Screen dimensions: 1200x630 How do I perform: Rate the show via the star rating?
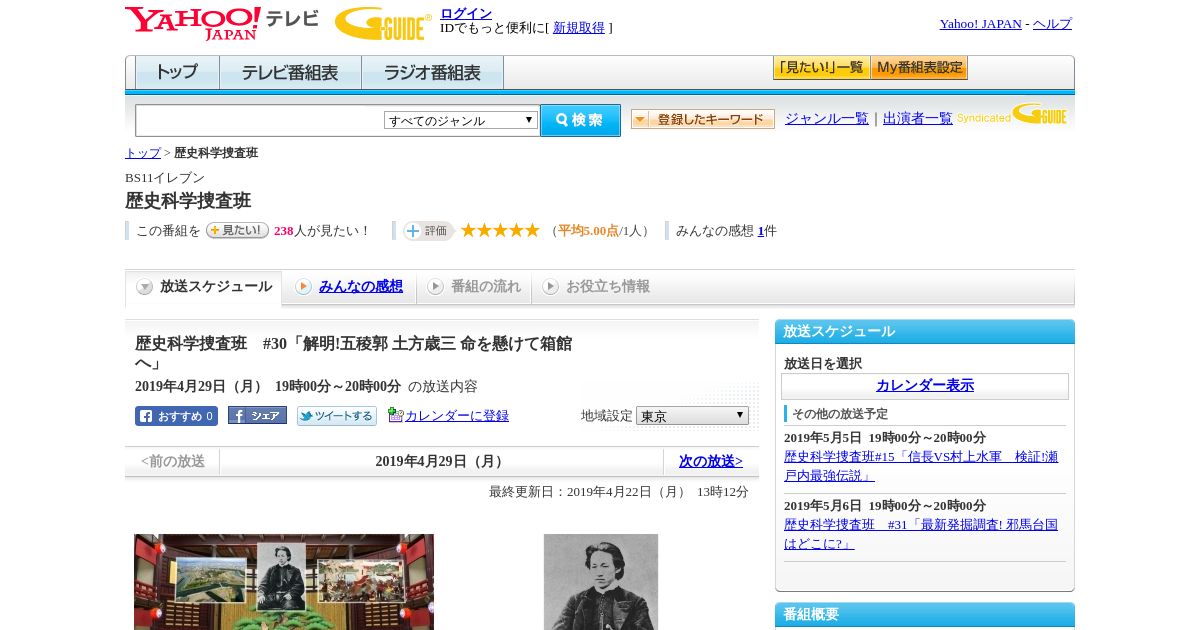coord(500,230)
